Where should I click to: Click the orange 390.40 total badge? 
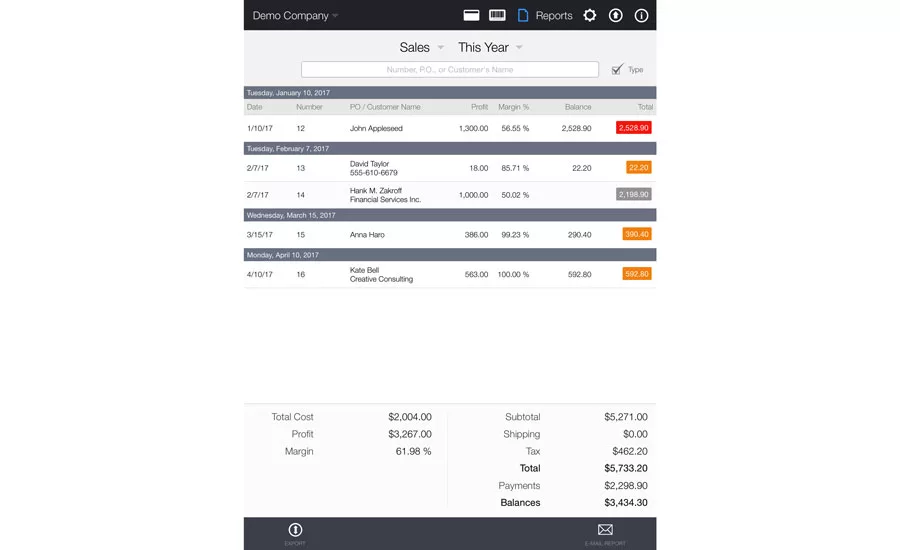point(637,234)
